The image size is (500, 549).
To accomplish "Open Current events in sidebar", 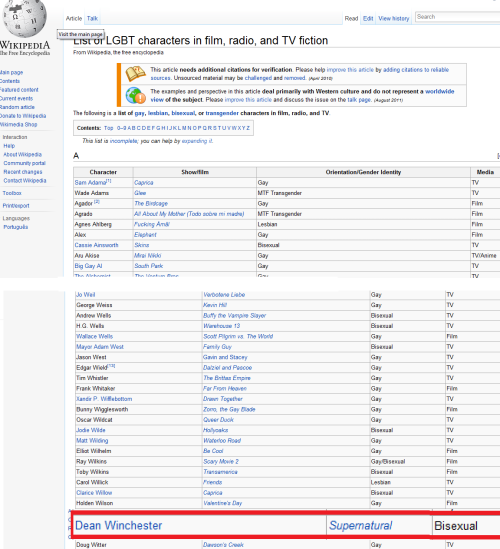I will [x=16, y=99].
